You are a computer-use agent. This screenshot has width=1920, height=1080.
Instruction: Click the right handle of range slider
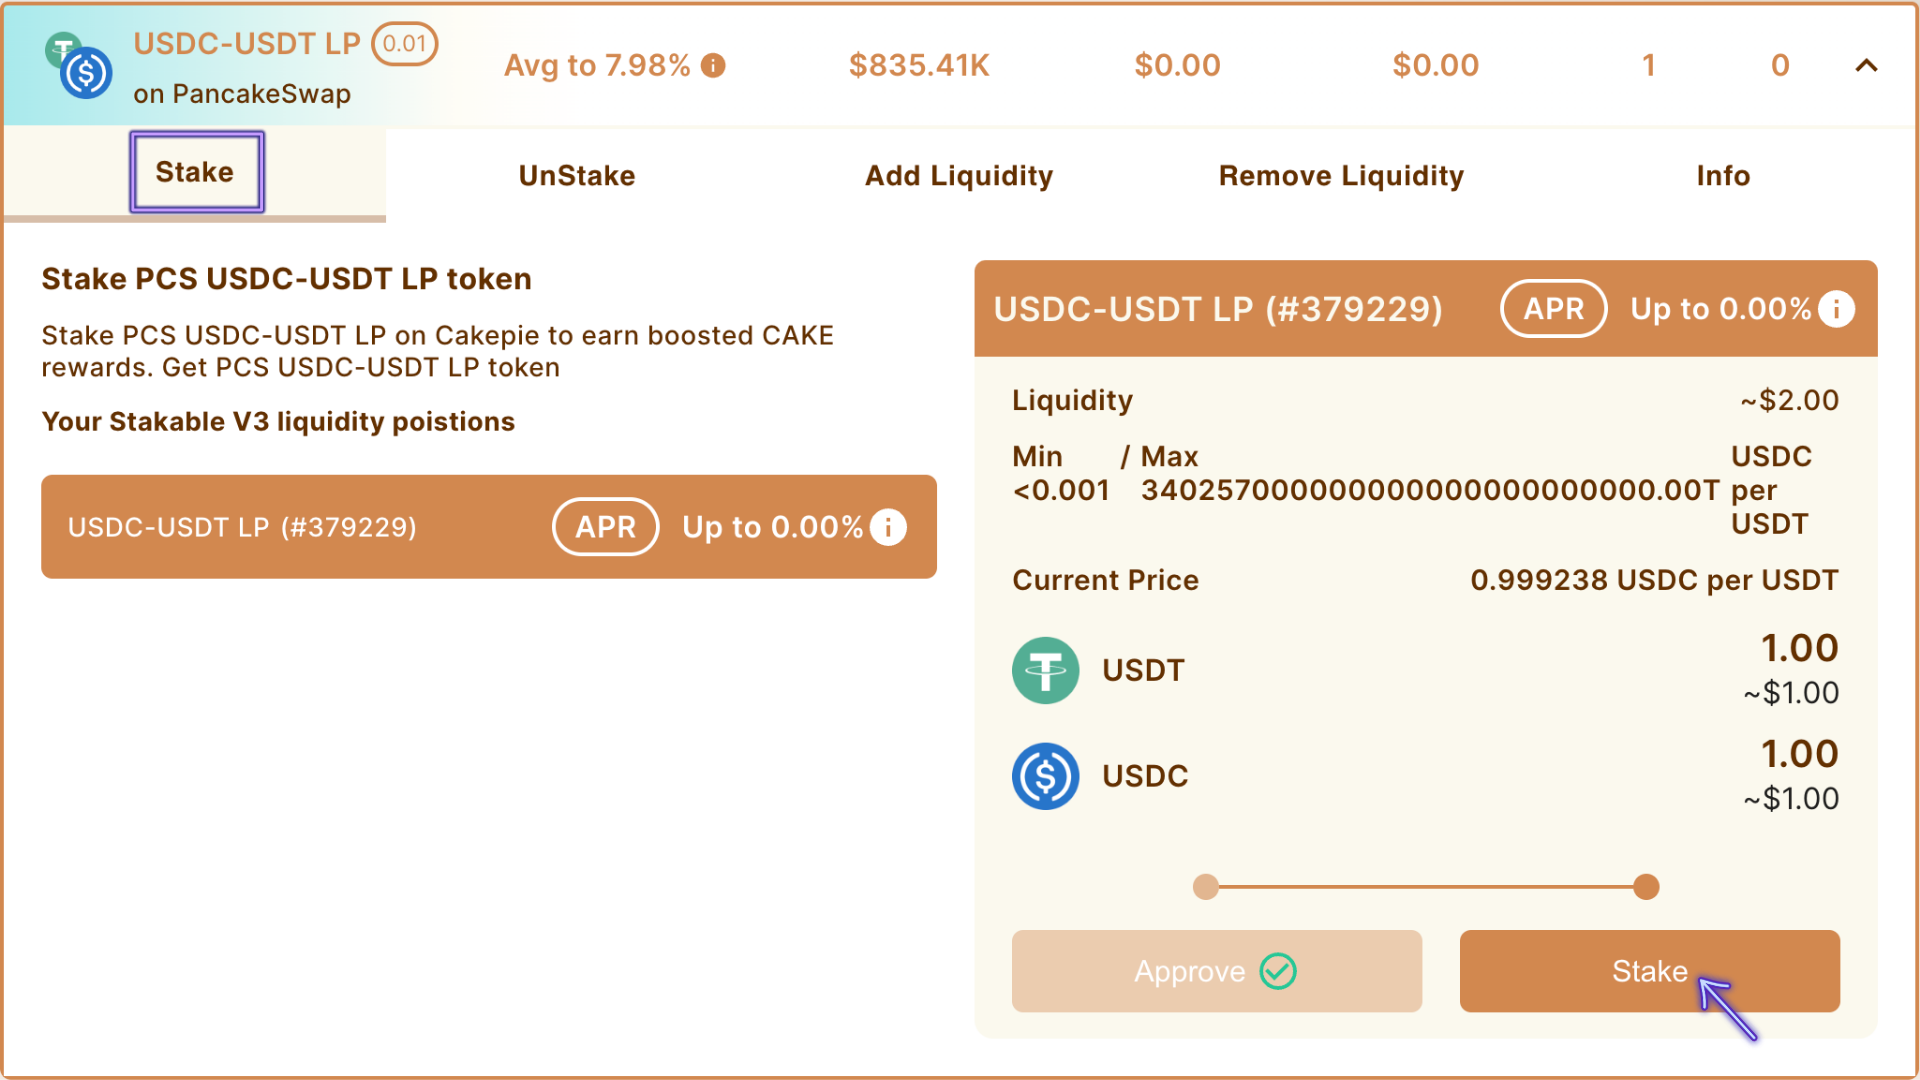coord(1646,887)
